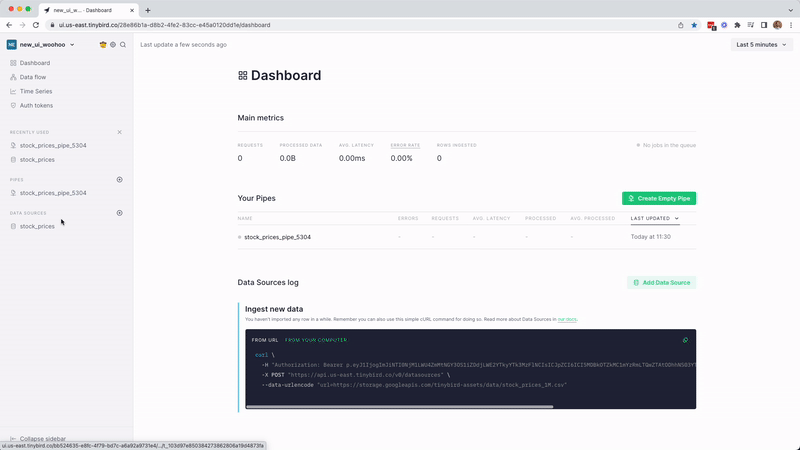
Task: Open Chrome extensions puzzle icon
Action: pyautogui.click(x=737, y=25)
